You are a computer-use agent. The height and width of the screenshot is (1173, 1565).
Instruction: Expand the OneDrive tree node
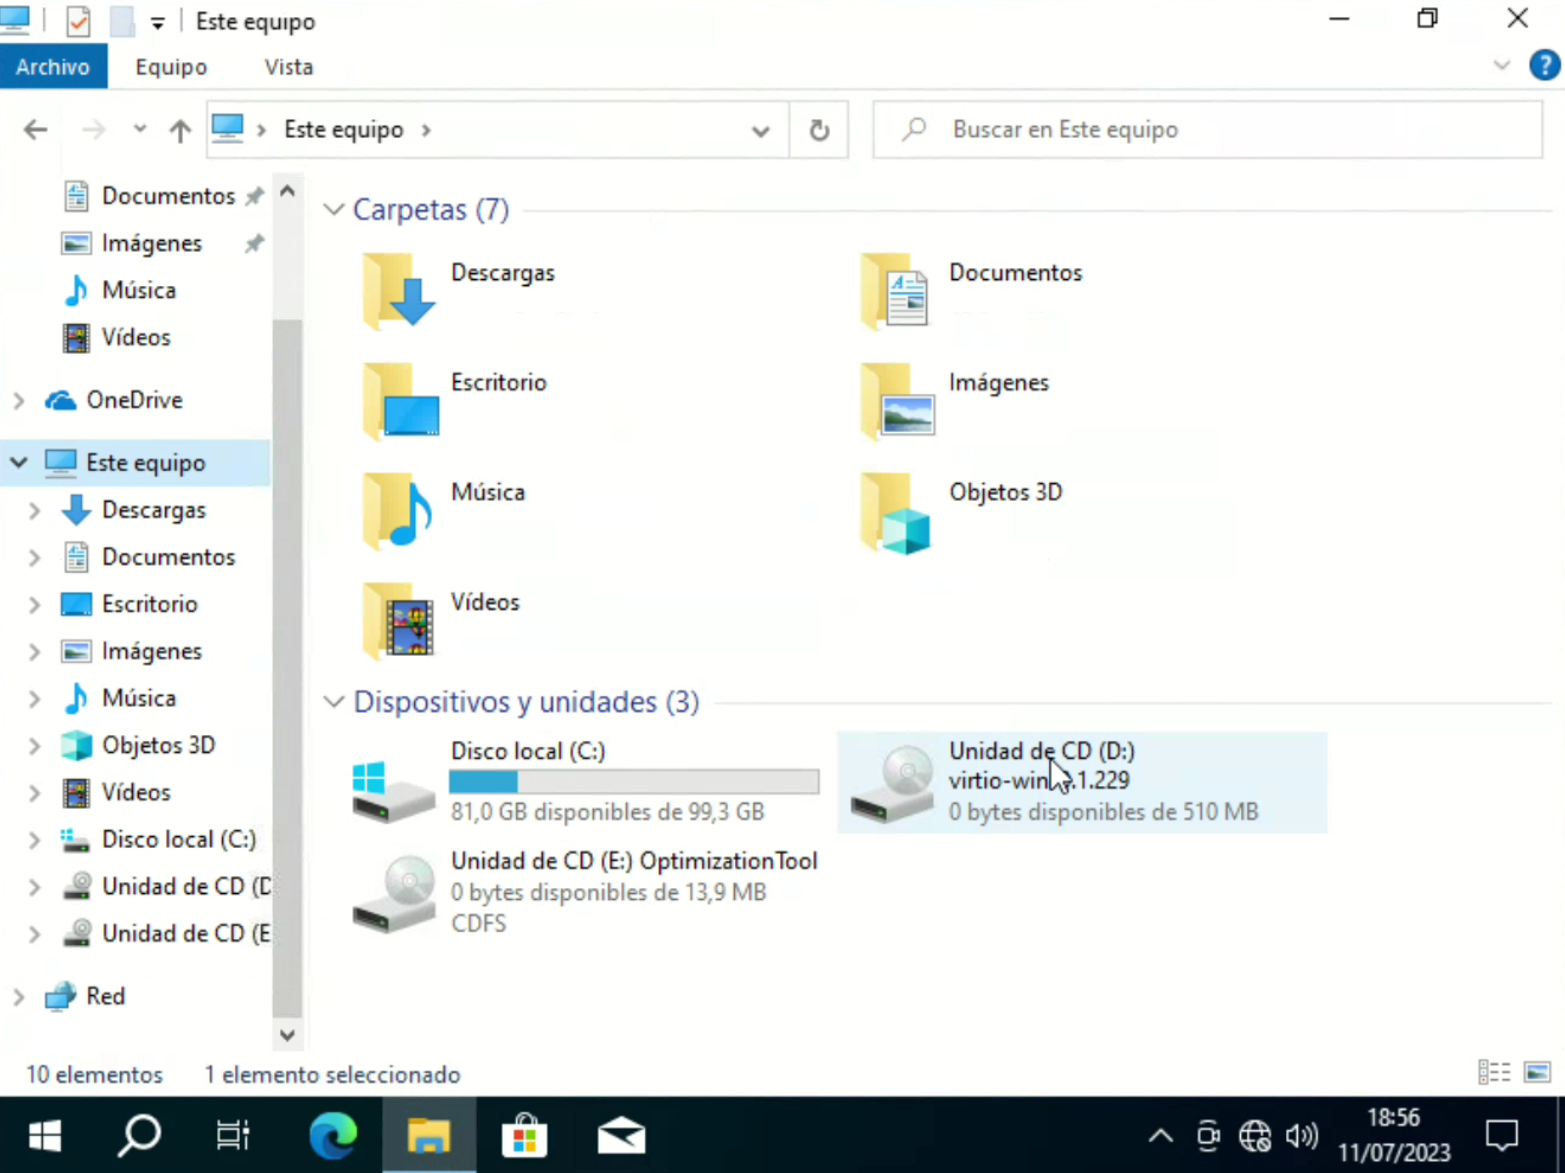tap(19, 401)
